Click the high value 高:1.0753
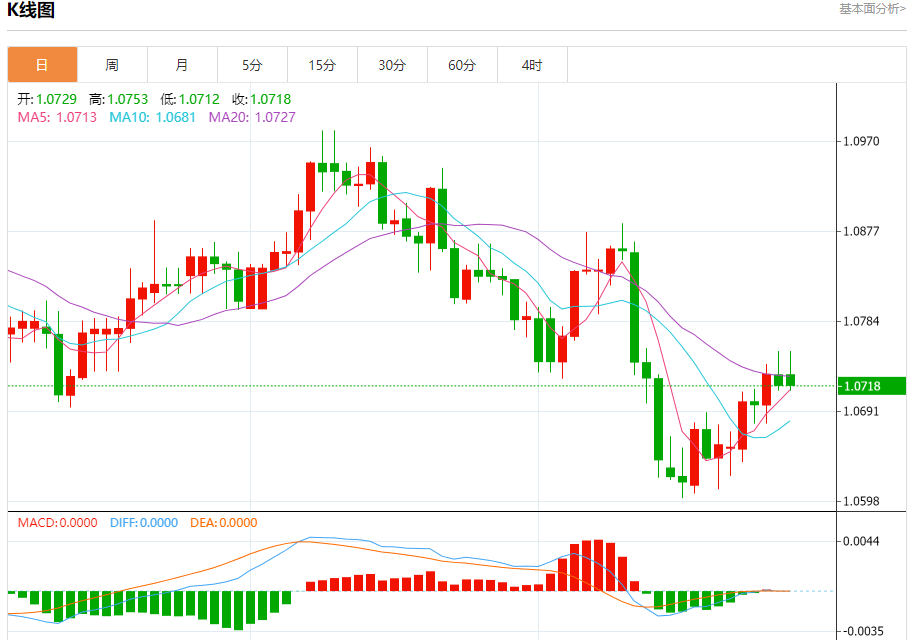The width and height of the screenshot is (914, 640). point(118,99)
